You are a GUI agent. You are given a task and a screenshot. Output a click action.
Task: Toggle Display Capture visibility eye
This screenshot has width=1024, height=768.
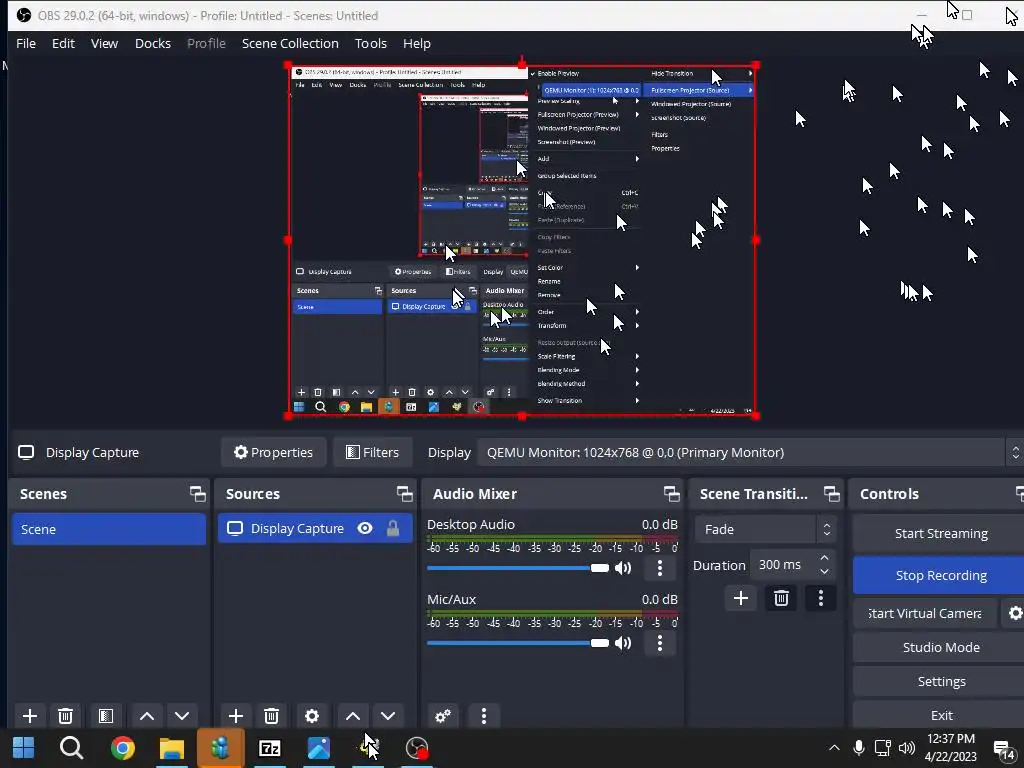(365, 528)
